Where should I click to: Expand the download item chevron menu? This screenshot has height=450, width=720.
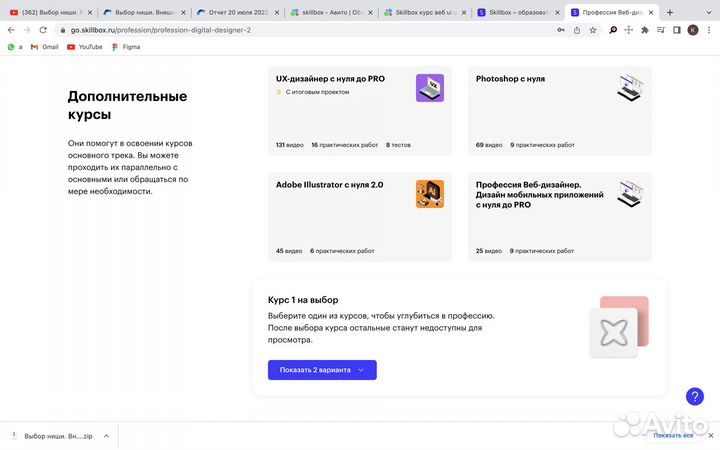(x=107, y=436)
